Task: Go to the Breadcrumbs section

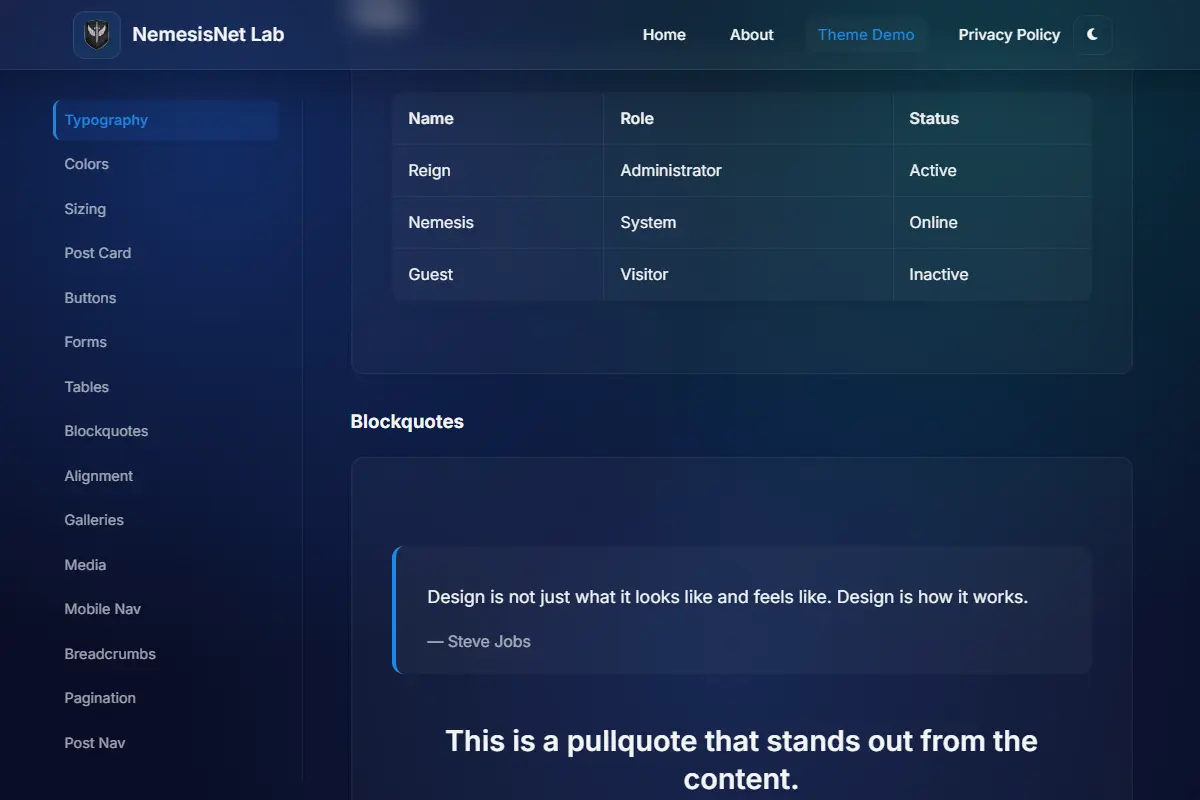Action: (x=166, y=654)
